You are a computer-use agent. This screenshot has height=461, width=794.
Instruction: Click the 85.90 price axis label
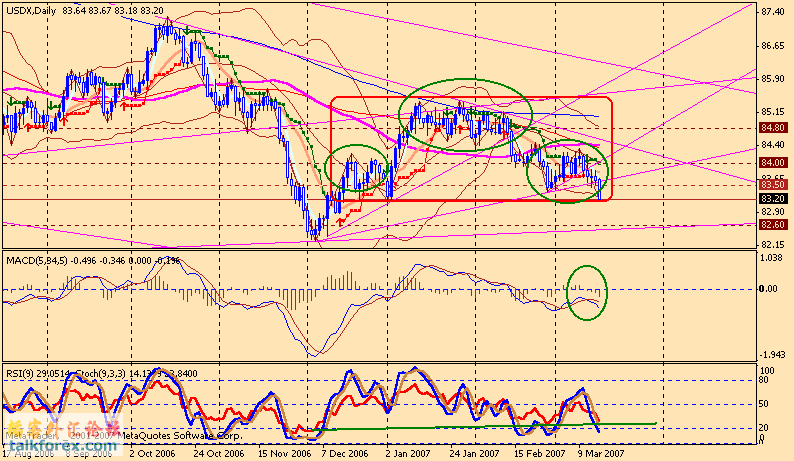(x=772, y=79)
